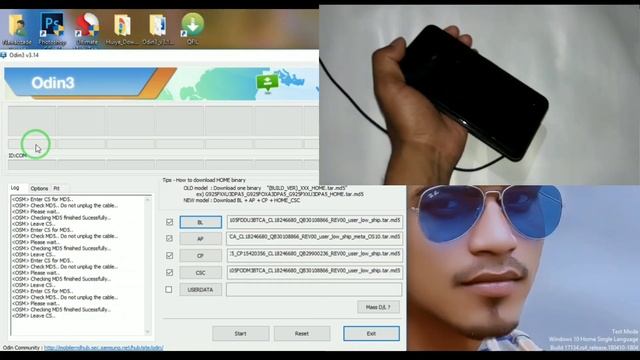The height and width of the screenshot is (360, 640).
Task: Open the Photoshop desktop shortcut
Action: [52, 29]
